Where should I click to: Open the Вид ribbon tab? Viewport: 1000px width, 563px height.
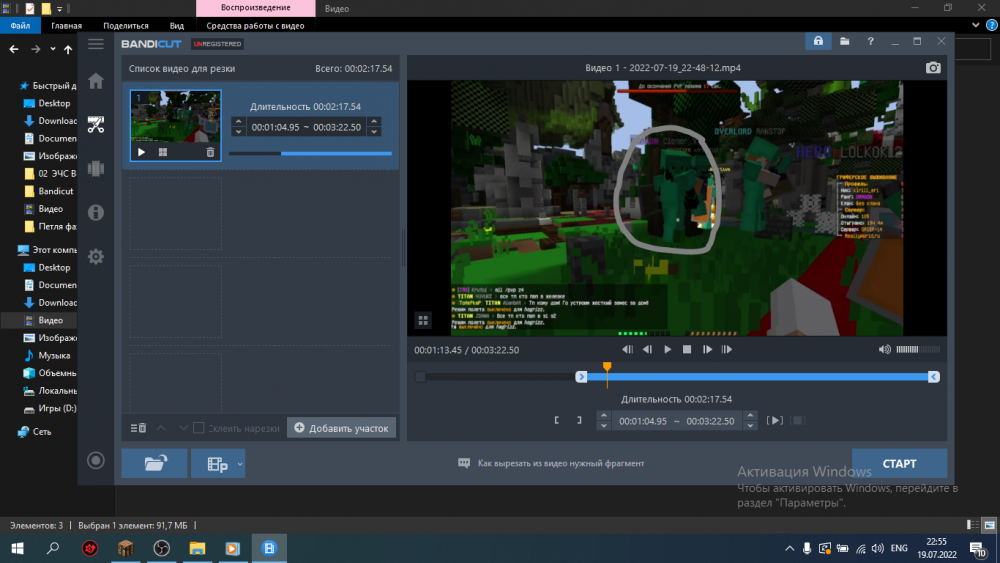pyautogui.click(x=177, y=26)
